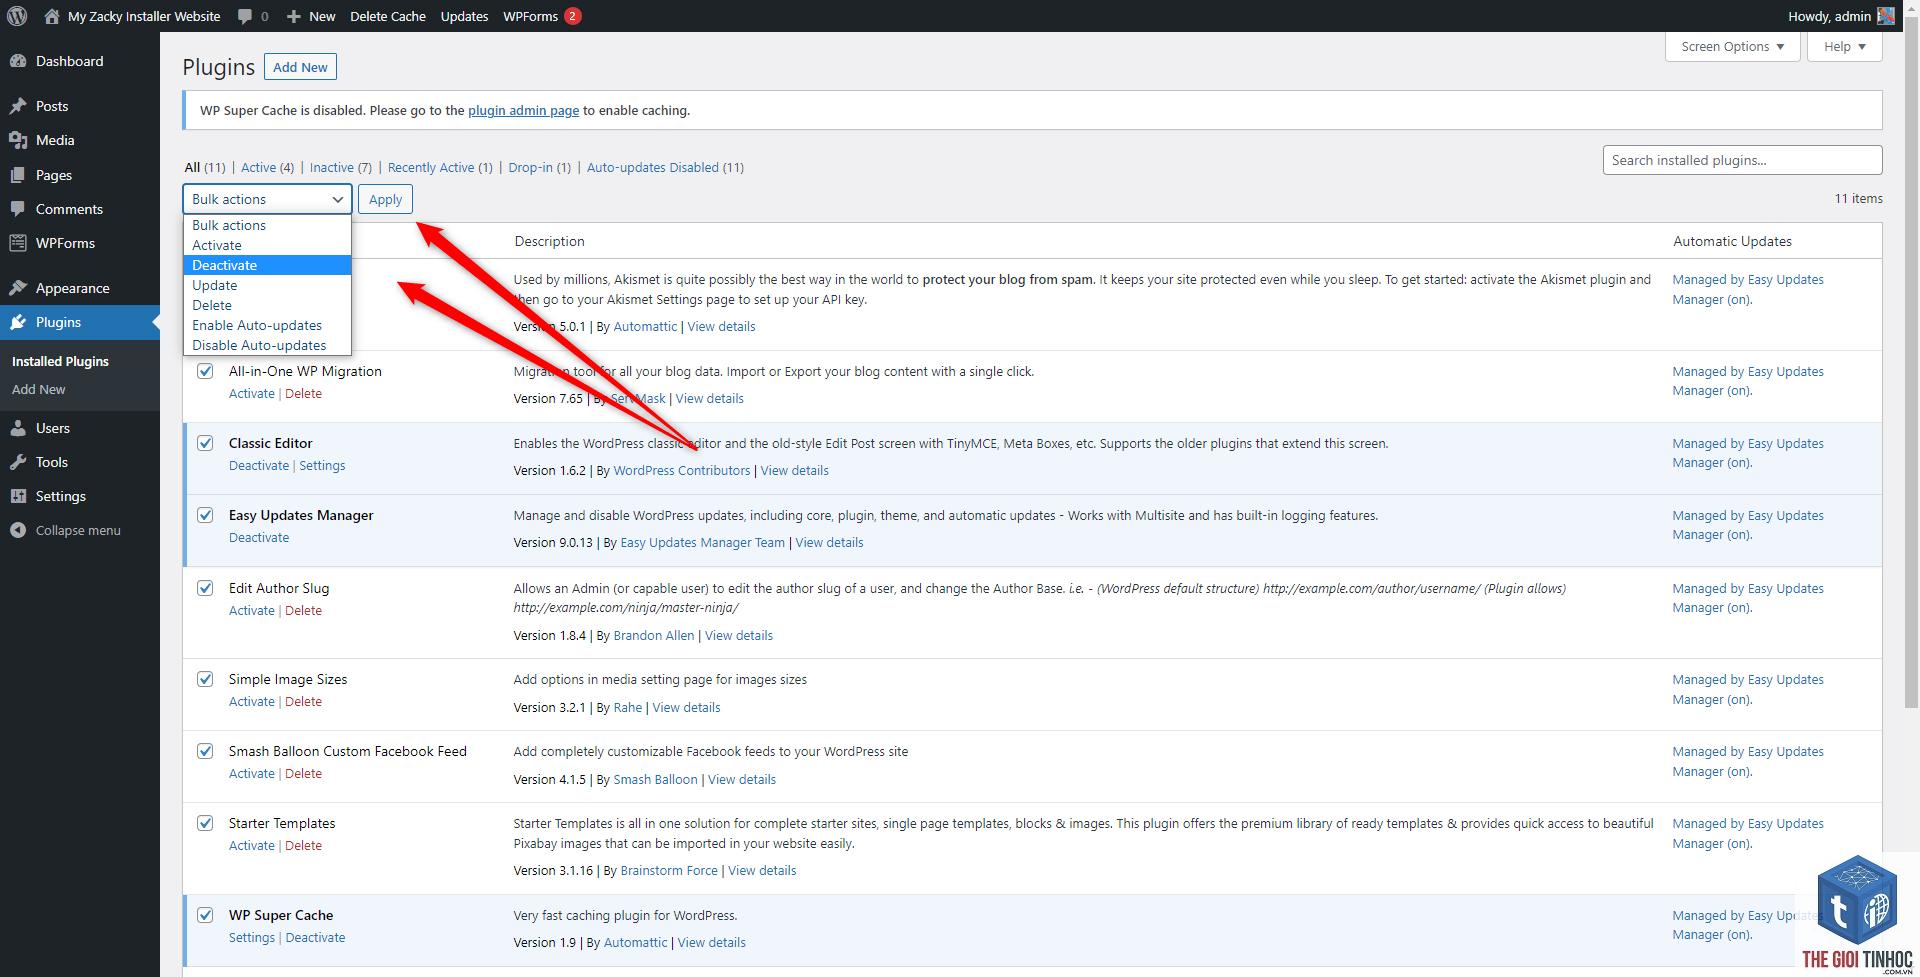Image resolution: width=1920 pixels, height=977 pixels.
Task: Uncheck the WP Super Cache checkbox
Action: pyautogui.click(x=205, y=915)
